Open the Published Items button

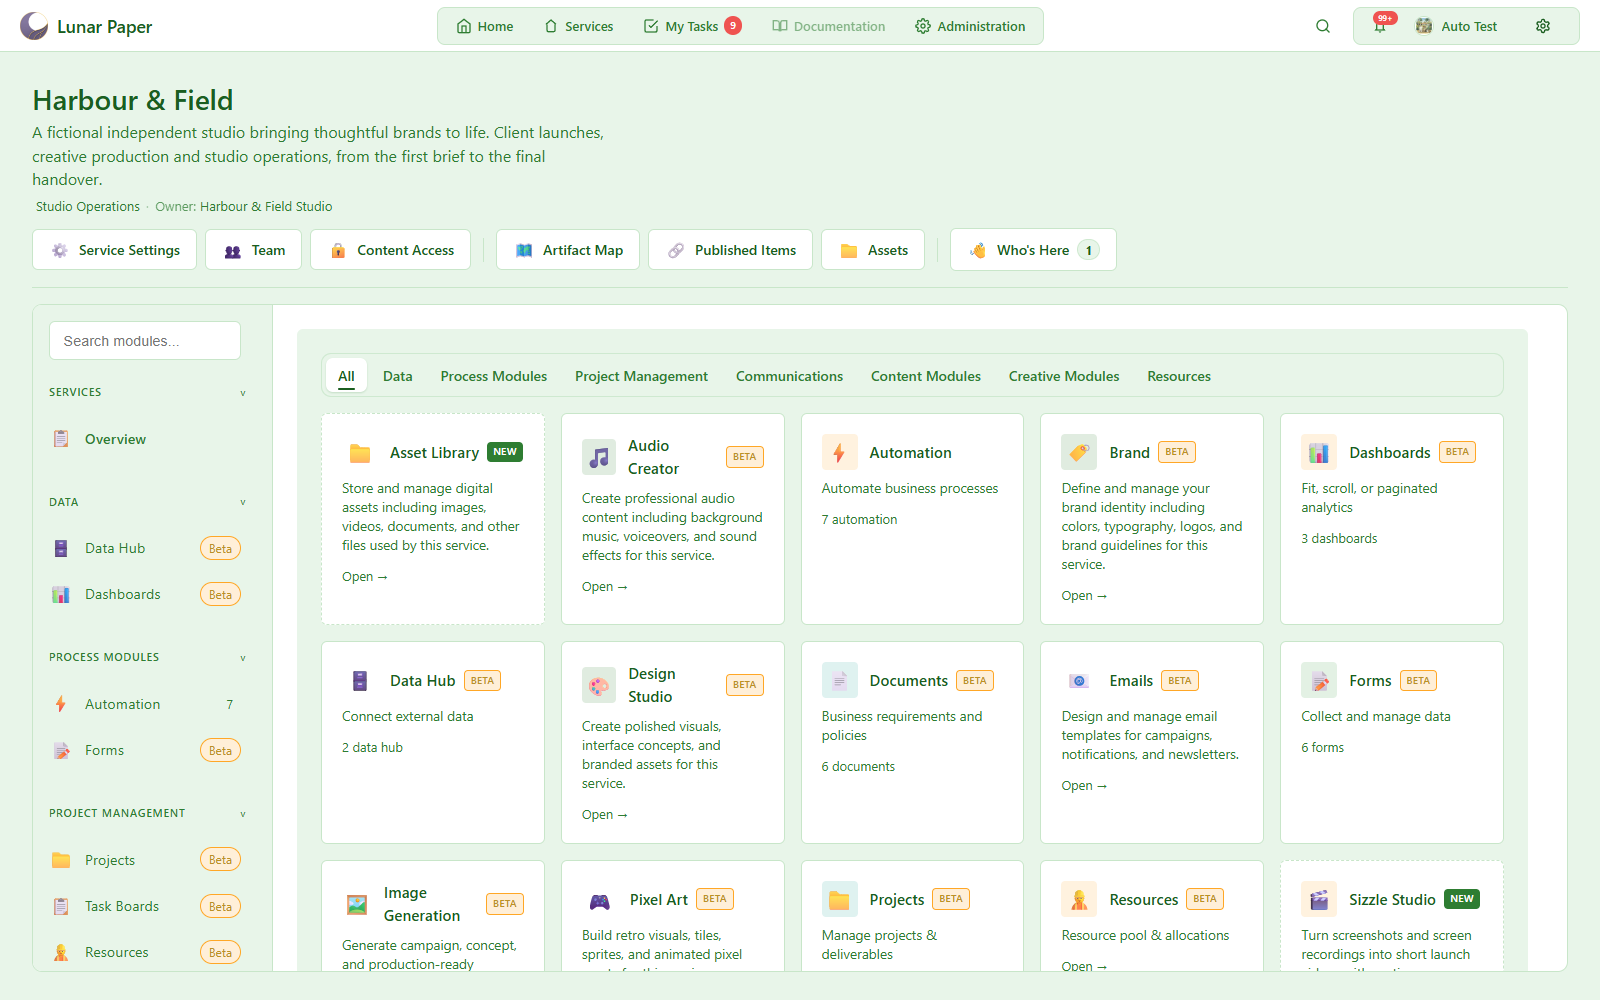pyautogui.click(x=730, y=250)
